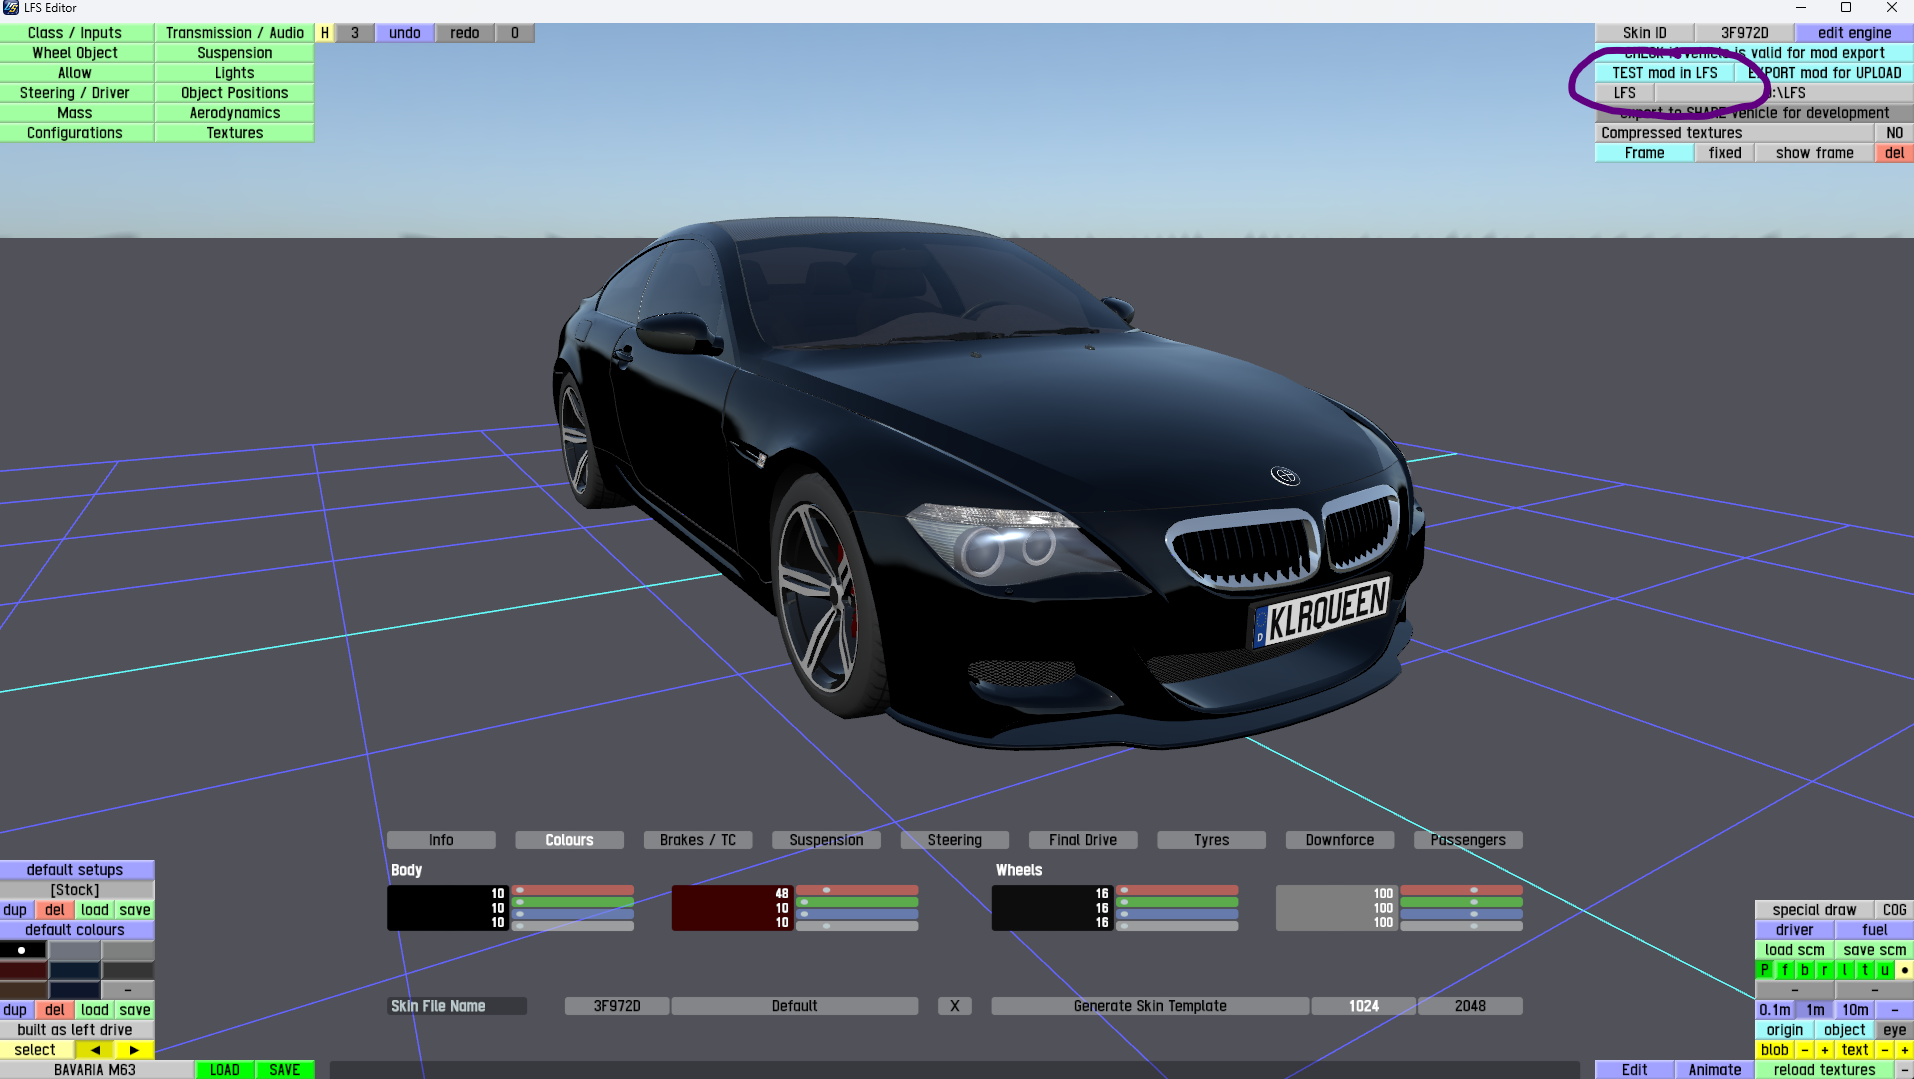The width and height of the screenshot is (1914, 1079).
Task: Select the 1m grid size
Action: pyautogui.click(x=1815, y=1010)
